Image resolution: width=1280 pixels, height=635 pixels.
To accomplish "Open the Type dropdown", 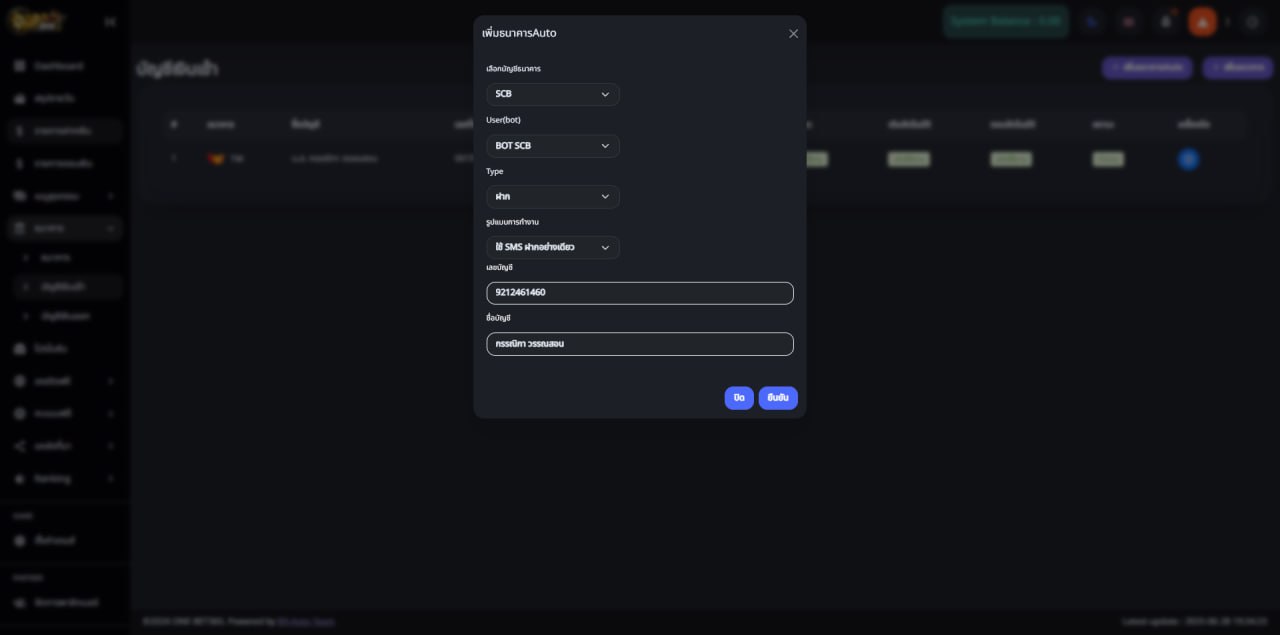I will pyautogui.click(x=552, y=197).
